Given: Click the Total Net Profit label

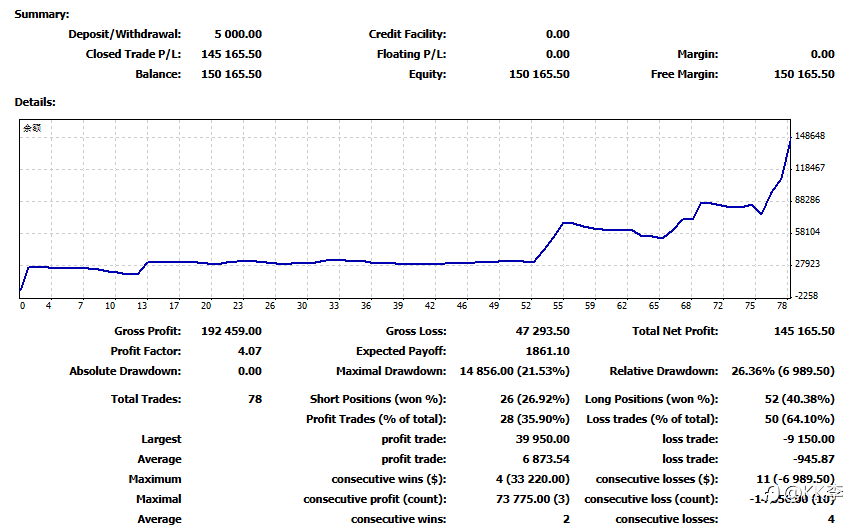Looking at the screenshot, I should [675, 331].
